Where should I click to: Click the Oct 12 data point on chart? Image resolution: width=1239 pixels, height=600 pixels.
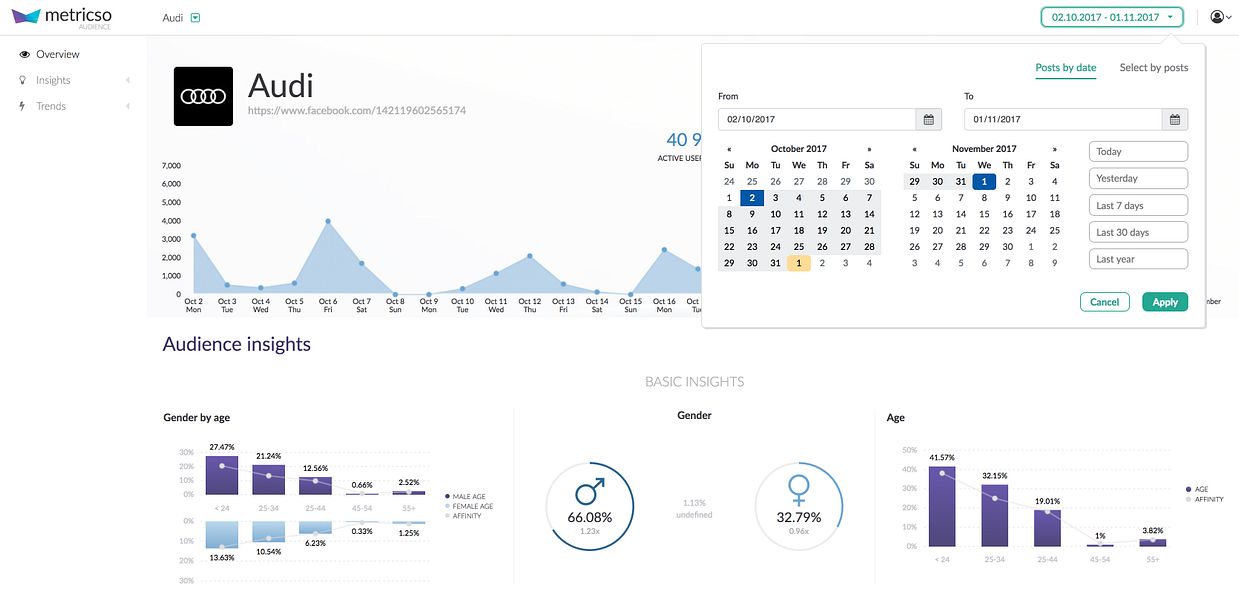pos(530,256)
